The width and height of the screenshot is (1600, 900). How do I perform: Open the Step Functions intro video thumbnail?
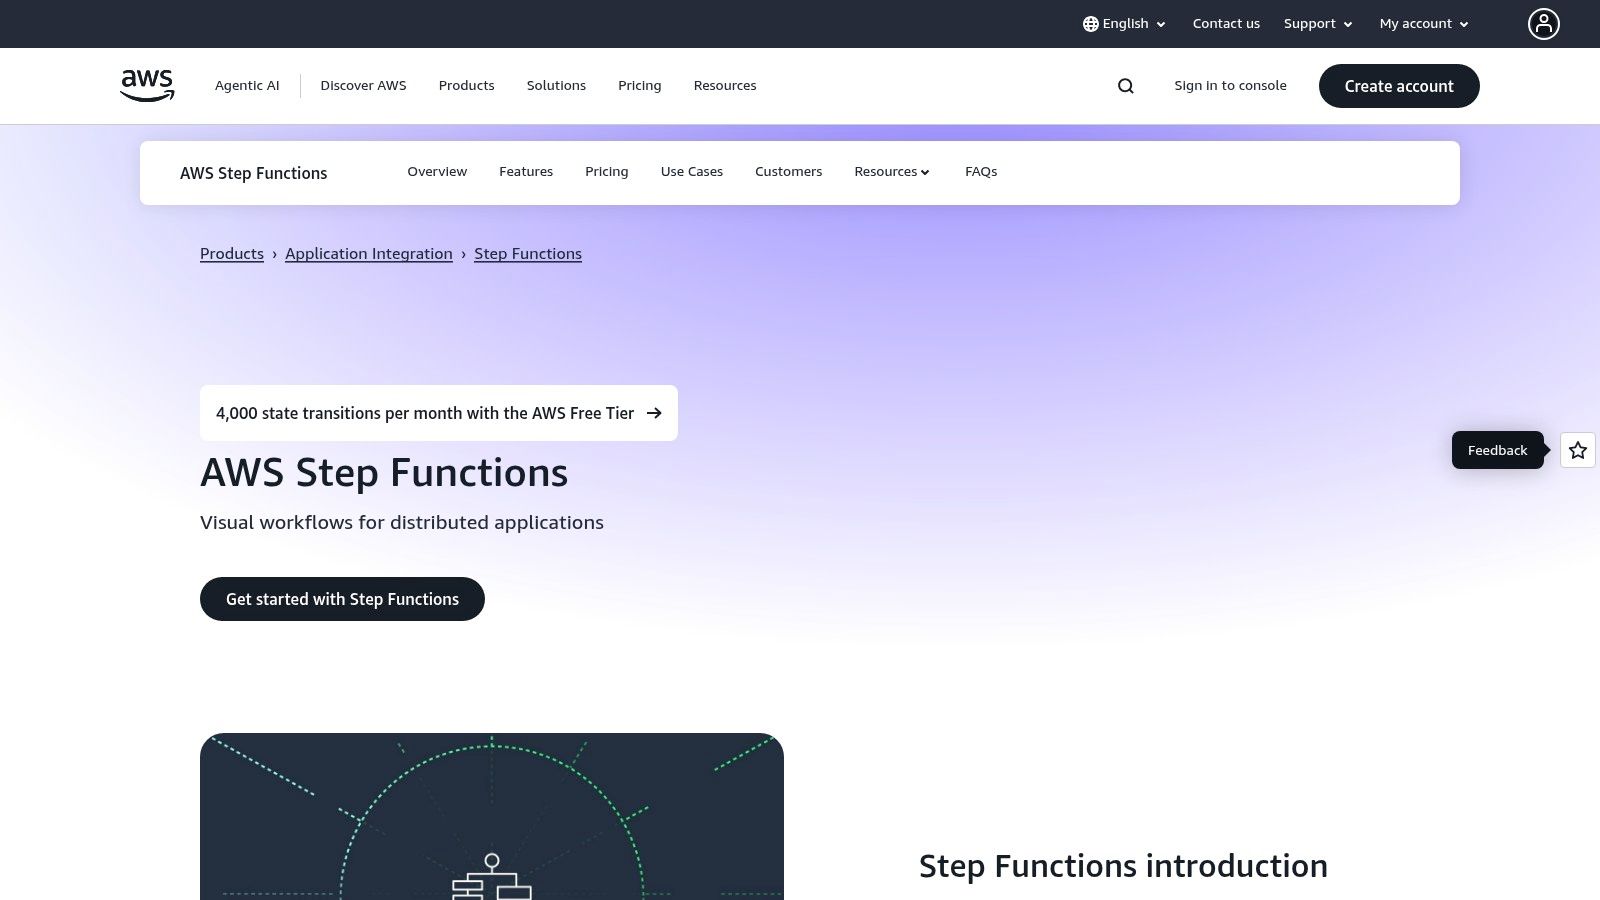tap(492, 816)
